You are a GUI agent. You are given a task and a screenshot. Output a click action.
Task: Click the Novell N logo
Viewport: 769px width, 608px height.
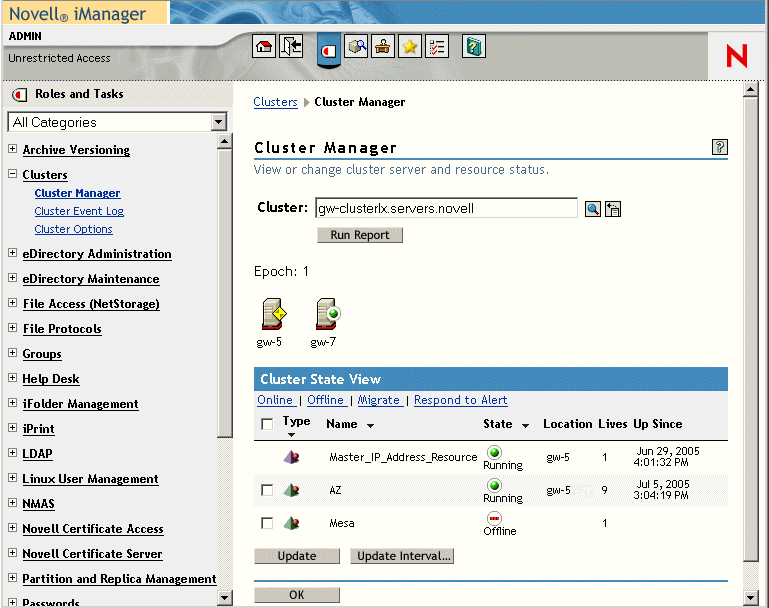tap(737, 55)
